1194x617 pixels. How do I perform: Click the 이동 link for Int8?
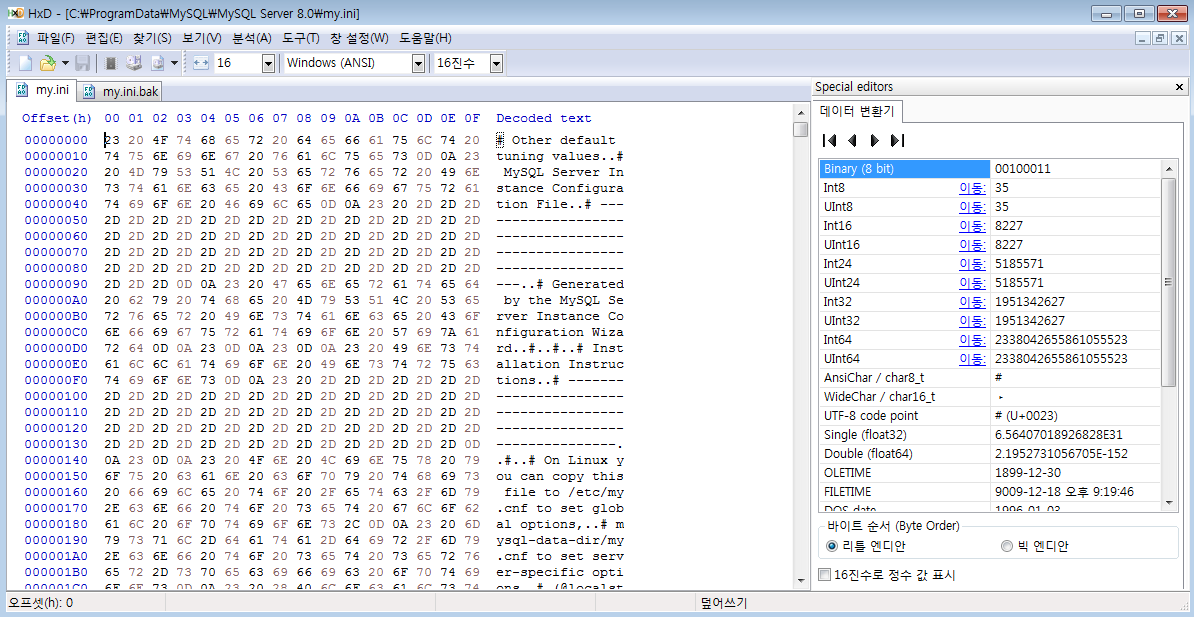pos(972,187)
